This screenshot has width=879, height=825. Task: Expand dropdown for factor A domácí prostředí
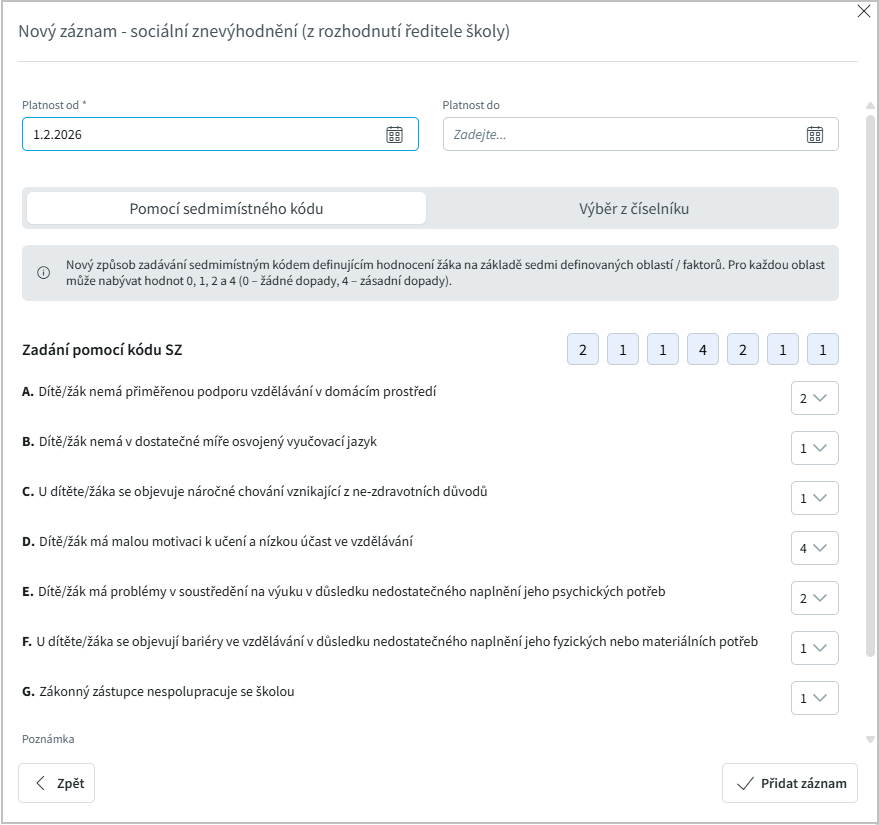click(814, 398)
